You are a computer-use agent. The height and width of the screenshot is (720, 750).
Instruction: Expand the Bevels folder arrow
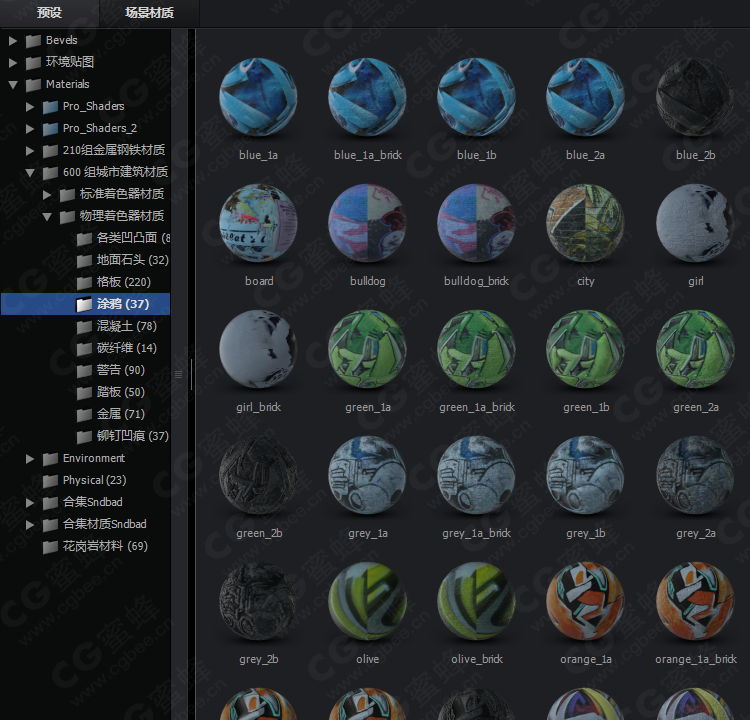[13, 41]
